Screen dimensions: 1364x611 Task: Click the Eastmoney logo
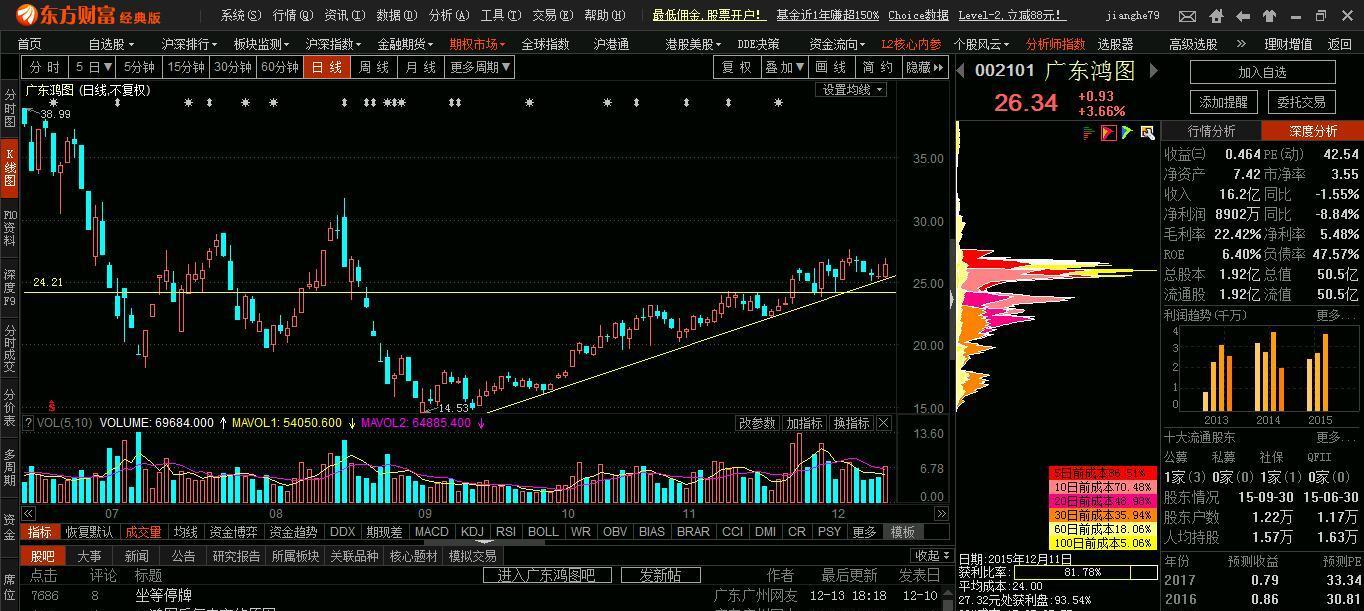(x=89, y=16)
